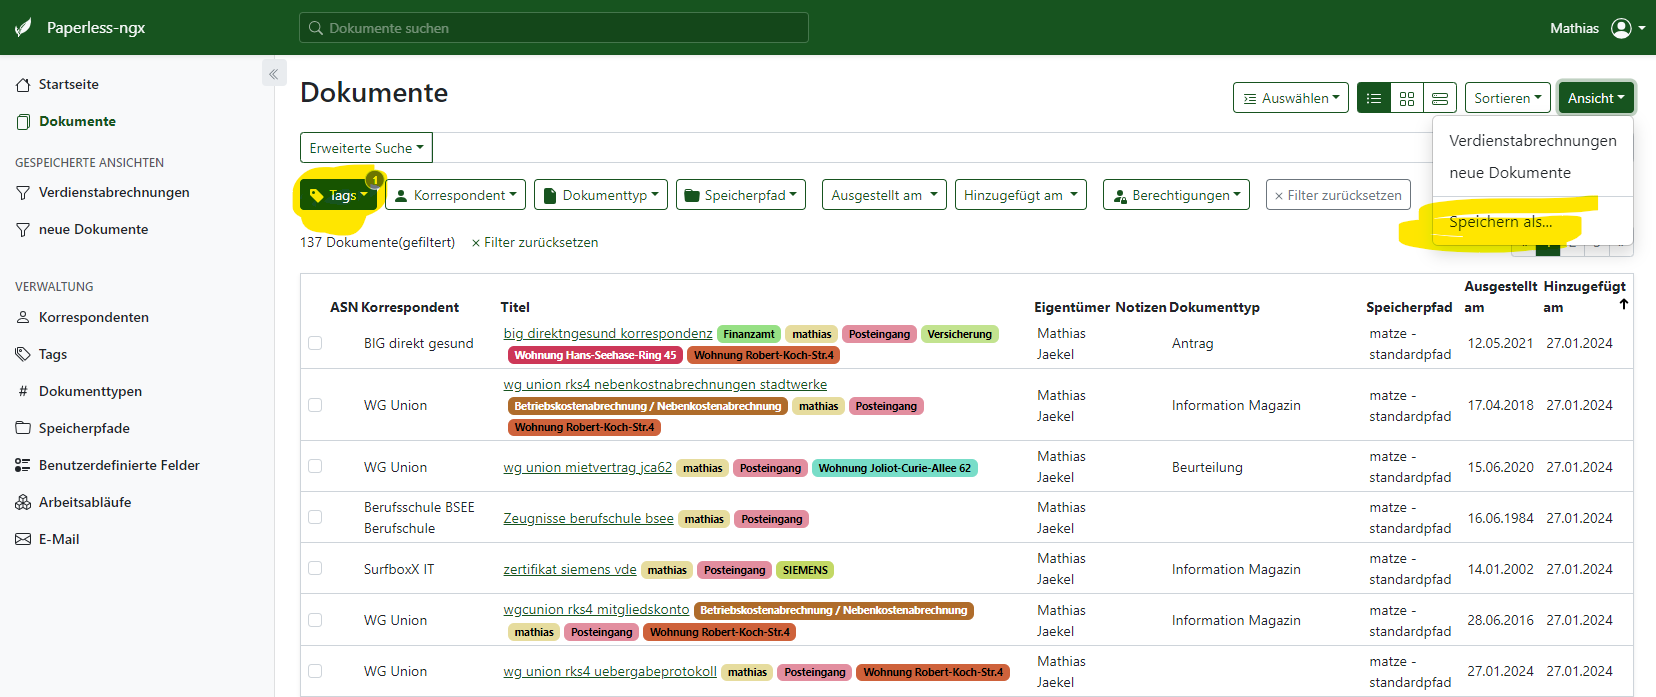This screenshot has height=697, width=1656.
Task: Open the Erweiterte Suche dropdown
Action: (366, 148)
